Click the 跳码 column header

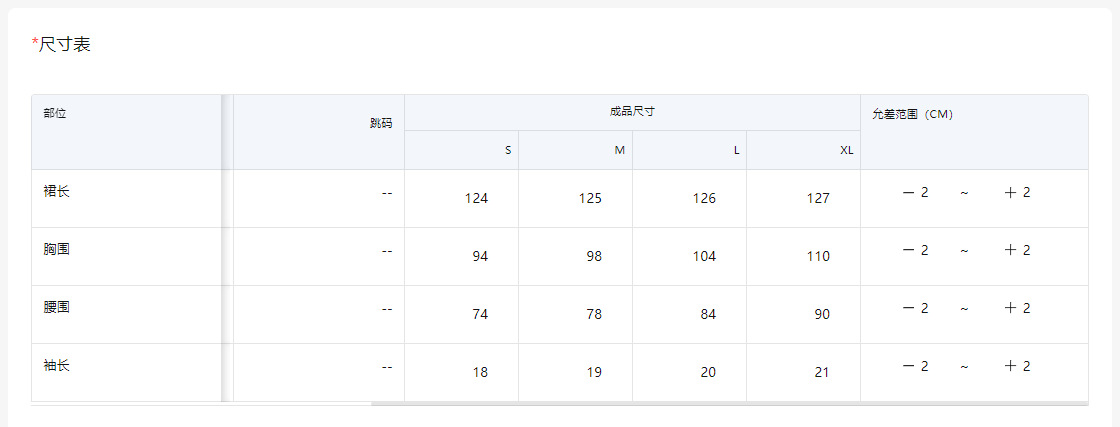click(380, 123)
